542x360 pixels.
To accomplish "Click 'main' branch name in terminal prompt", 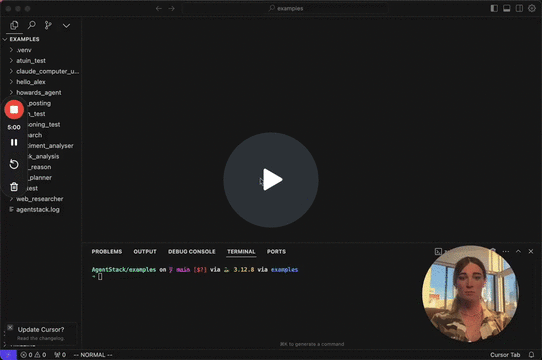I will (183, 270).
